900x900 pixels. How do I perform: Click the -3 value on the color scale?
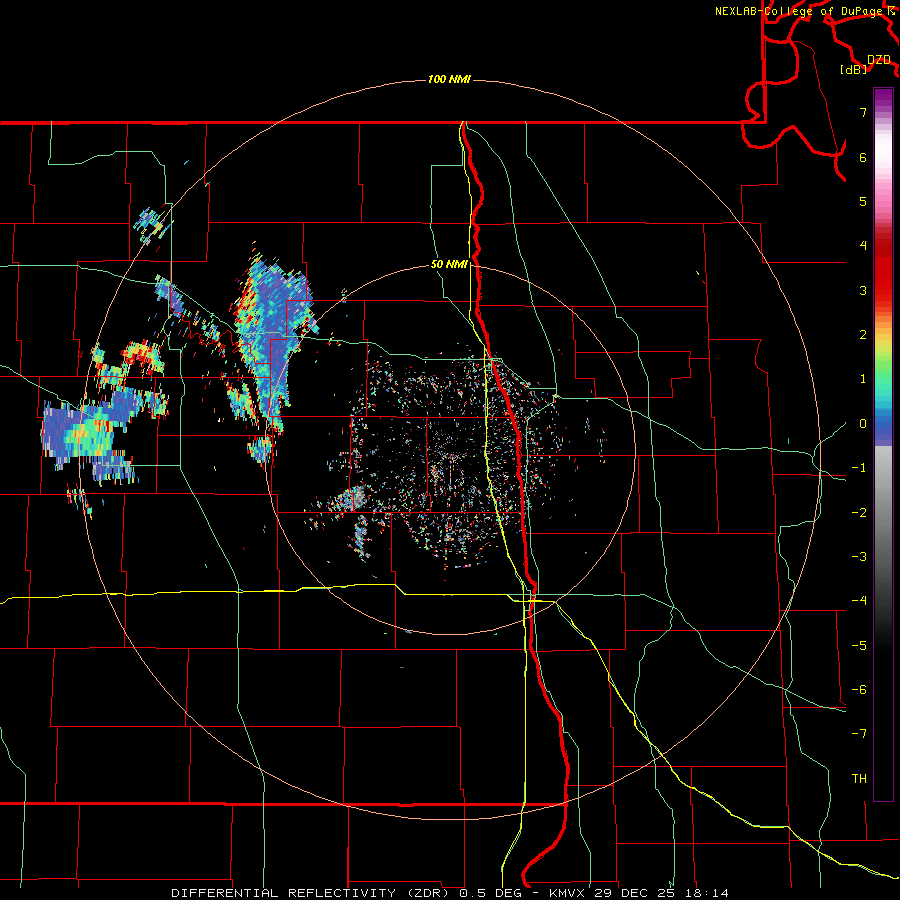point(859,557)
